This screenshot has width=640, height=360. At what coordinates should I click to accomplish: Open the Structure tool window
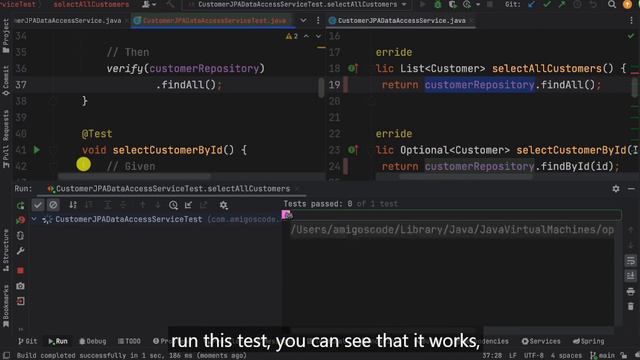pos(6,250)
